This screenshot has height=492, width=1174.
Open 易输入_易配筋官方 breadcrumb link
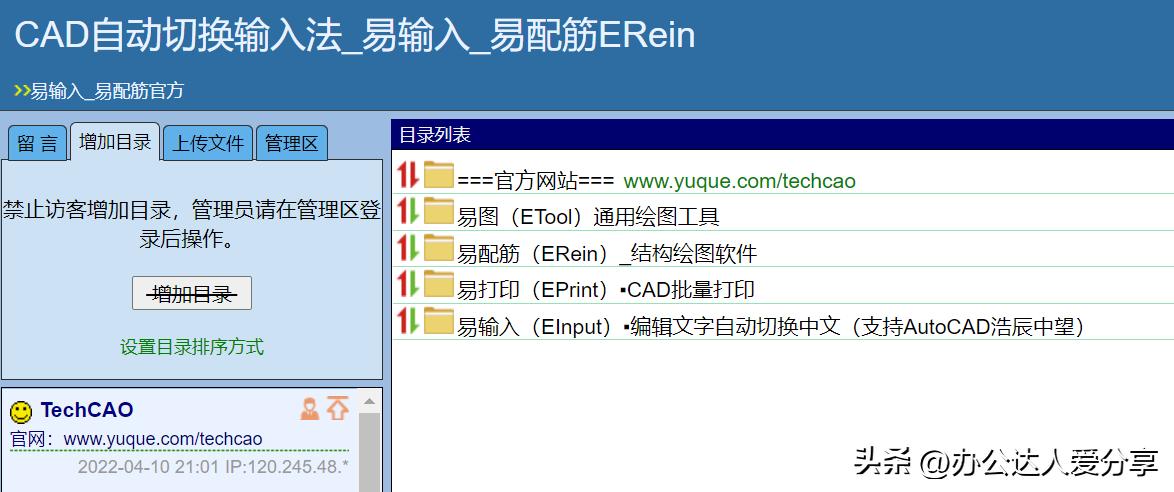pyautogui.click(x=107, y=91)
